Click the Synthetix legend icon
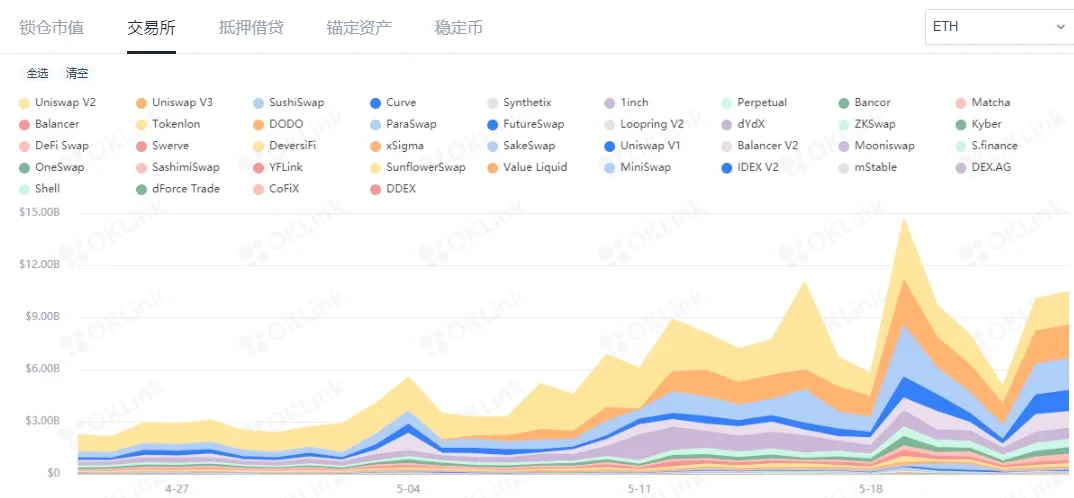Viewport: 1074px width, 498px height. pyautogui.click(x=493, y=103)
